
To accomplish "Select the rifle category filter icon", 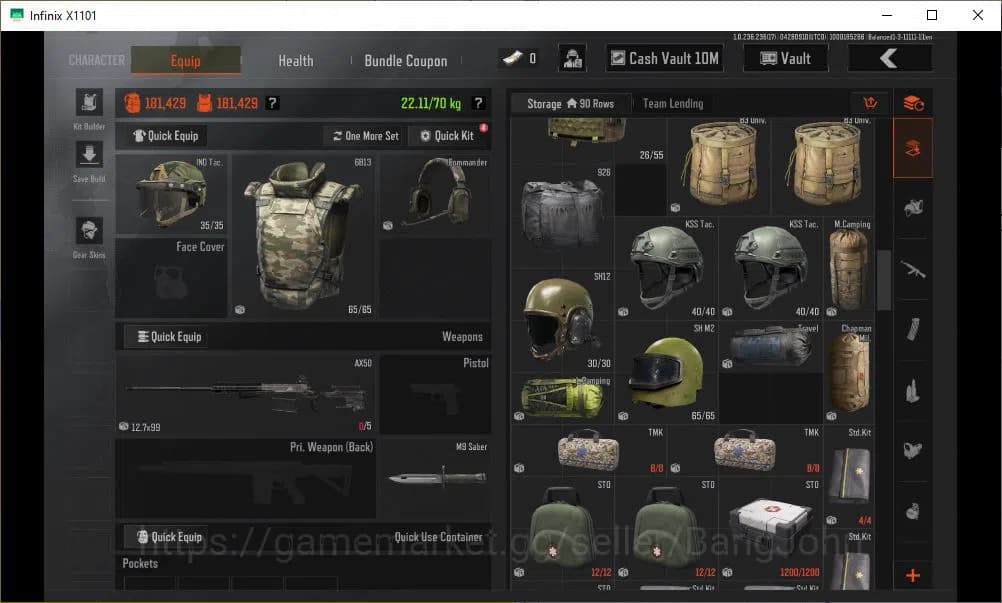I will (912, 268).
